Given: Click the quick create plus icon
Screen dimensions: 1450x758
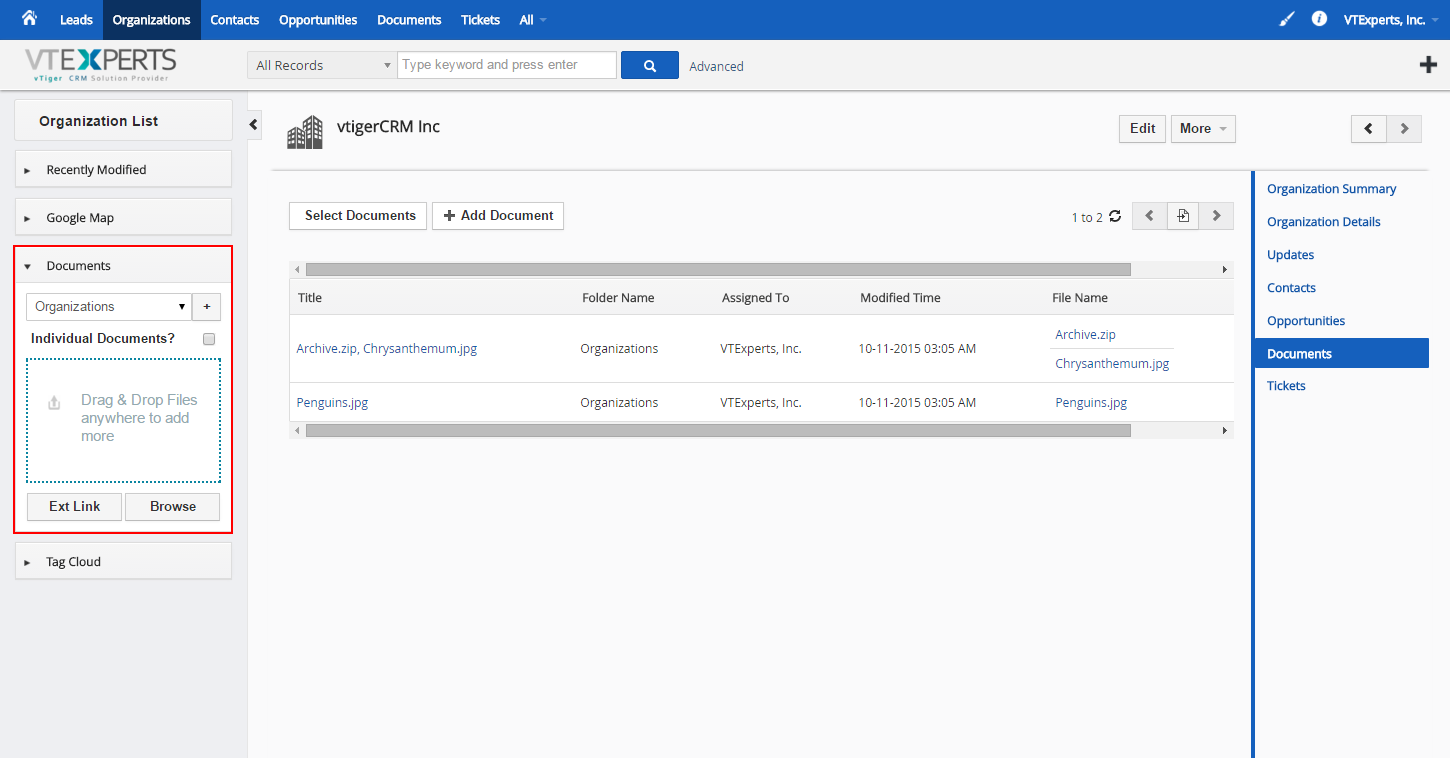Looking at the screenshot, I should [x=1428, y=65].
